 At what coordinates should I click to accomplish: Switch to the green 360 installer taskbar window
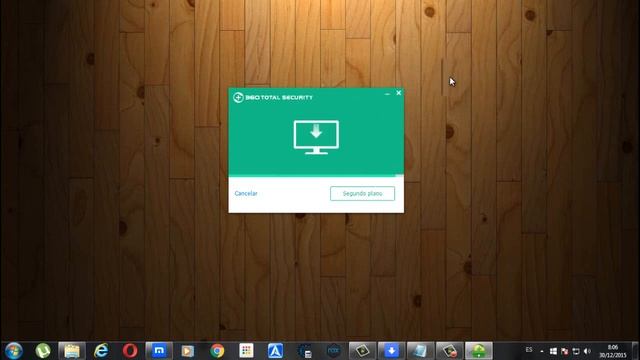[479, 351]
